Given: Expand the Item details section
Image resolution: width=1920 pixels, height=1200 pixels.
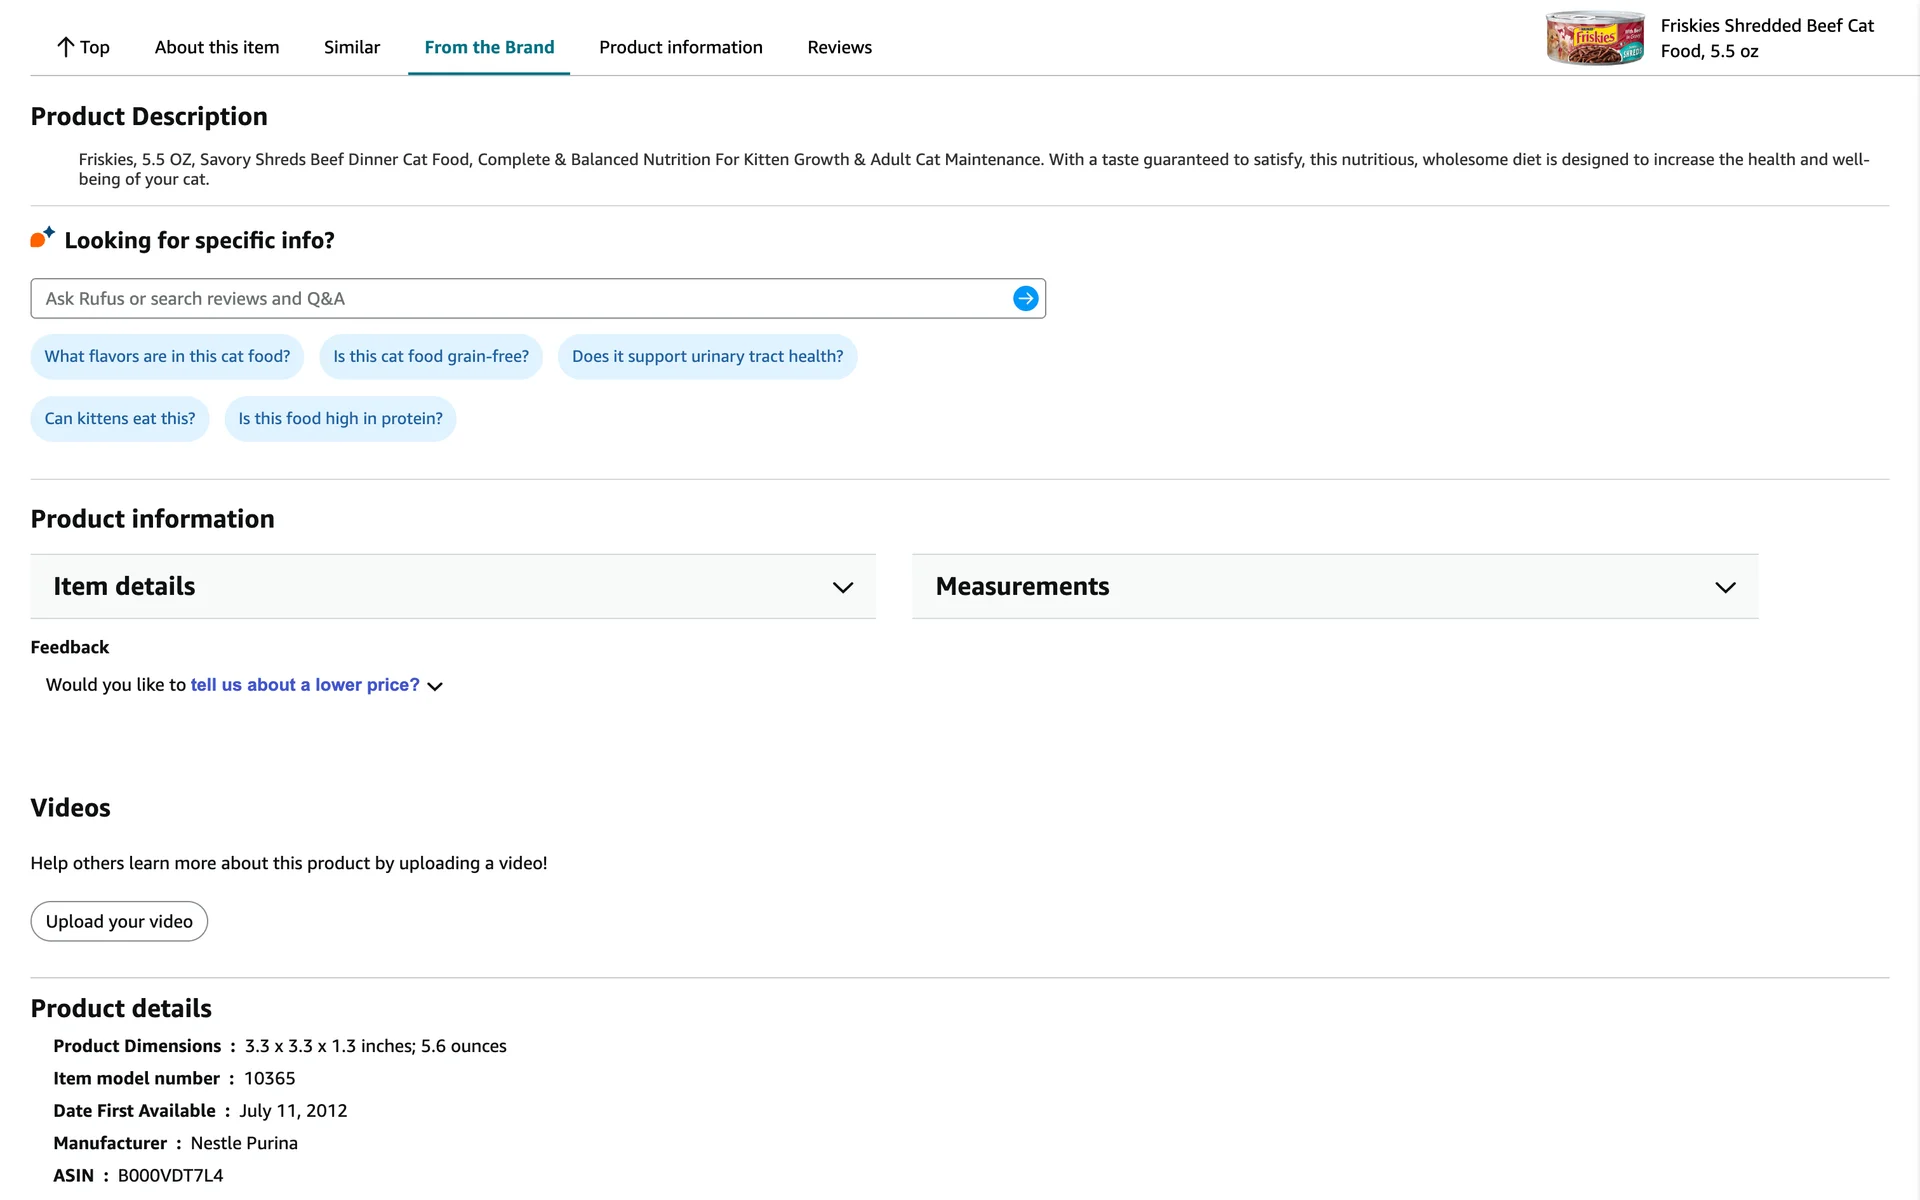Looking at the screenshot, I should coord(452,587).
